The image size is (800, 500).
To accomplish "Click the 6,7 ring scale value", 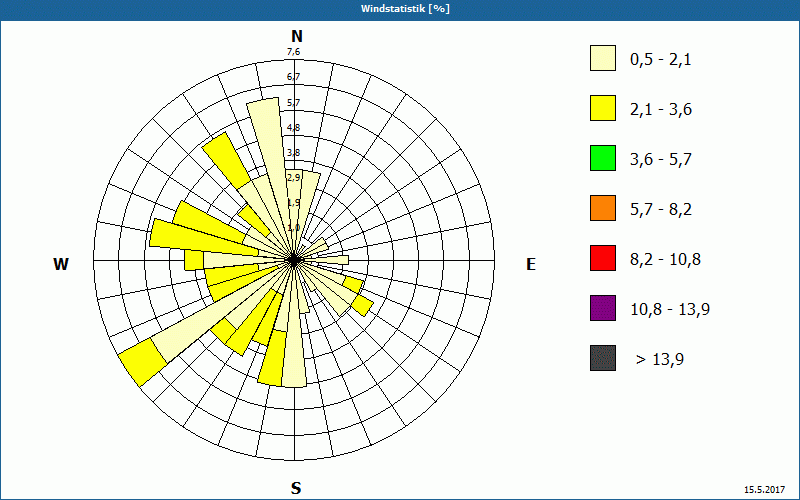I will click(x=293, y=77).
